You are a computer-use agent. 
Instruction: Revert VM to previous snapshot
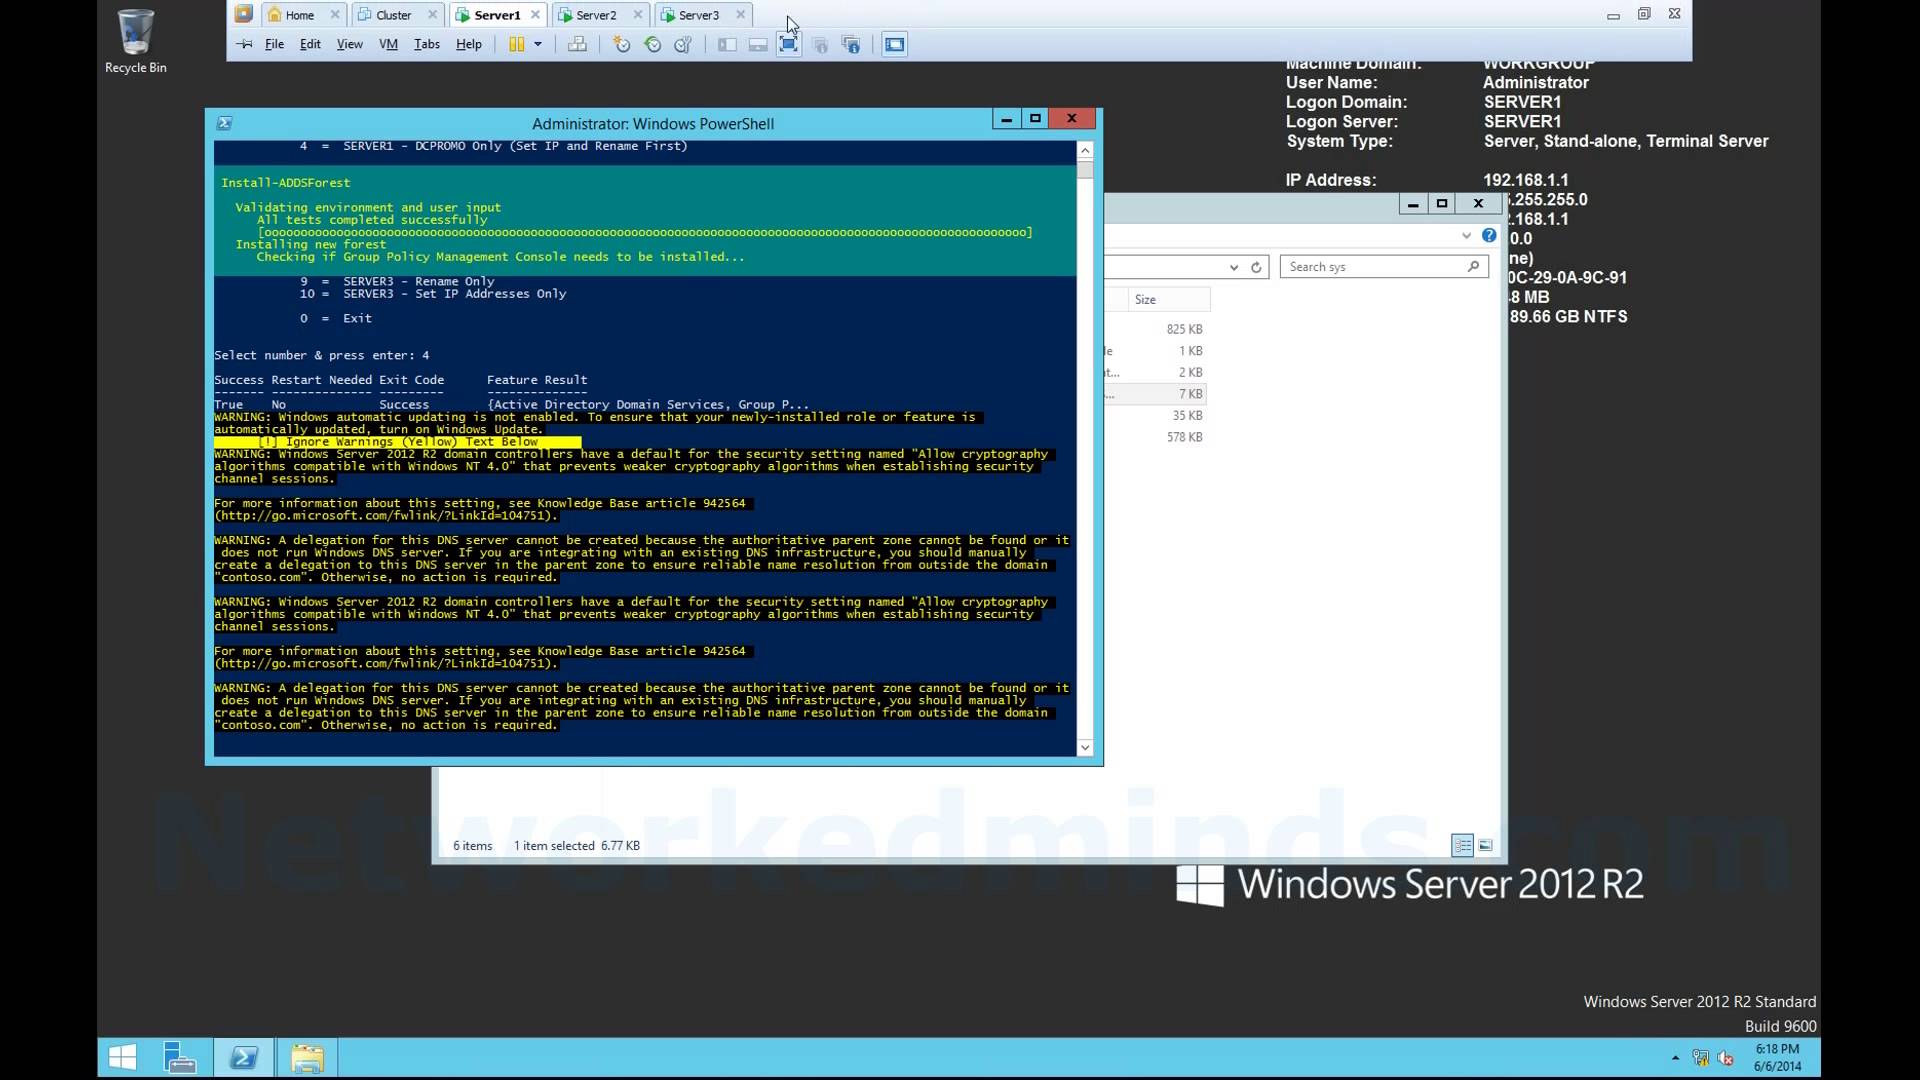[x=653, y=44]
